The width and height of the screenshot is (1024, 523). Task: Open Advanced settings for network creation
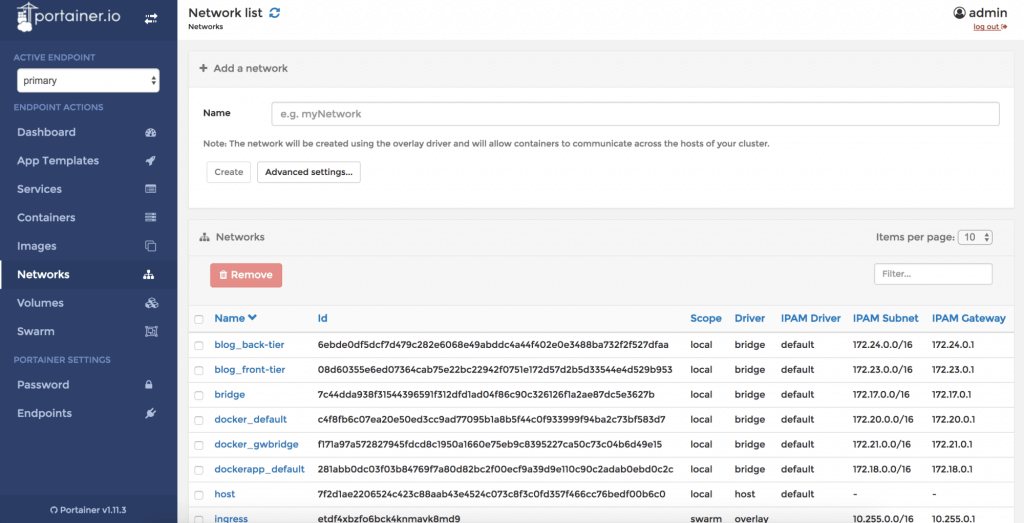click(x=309, y=172)
